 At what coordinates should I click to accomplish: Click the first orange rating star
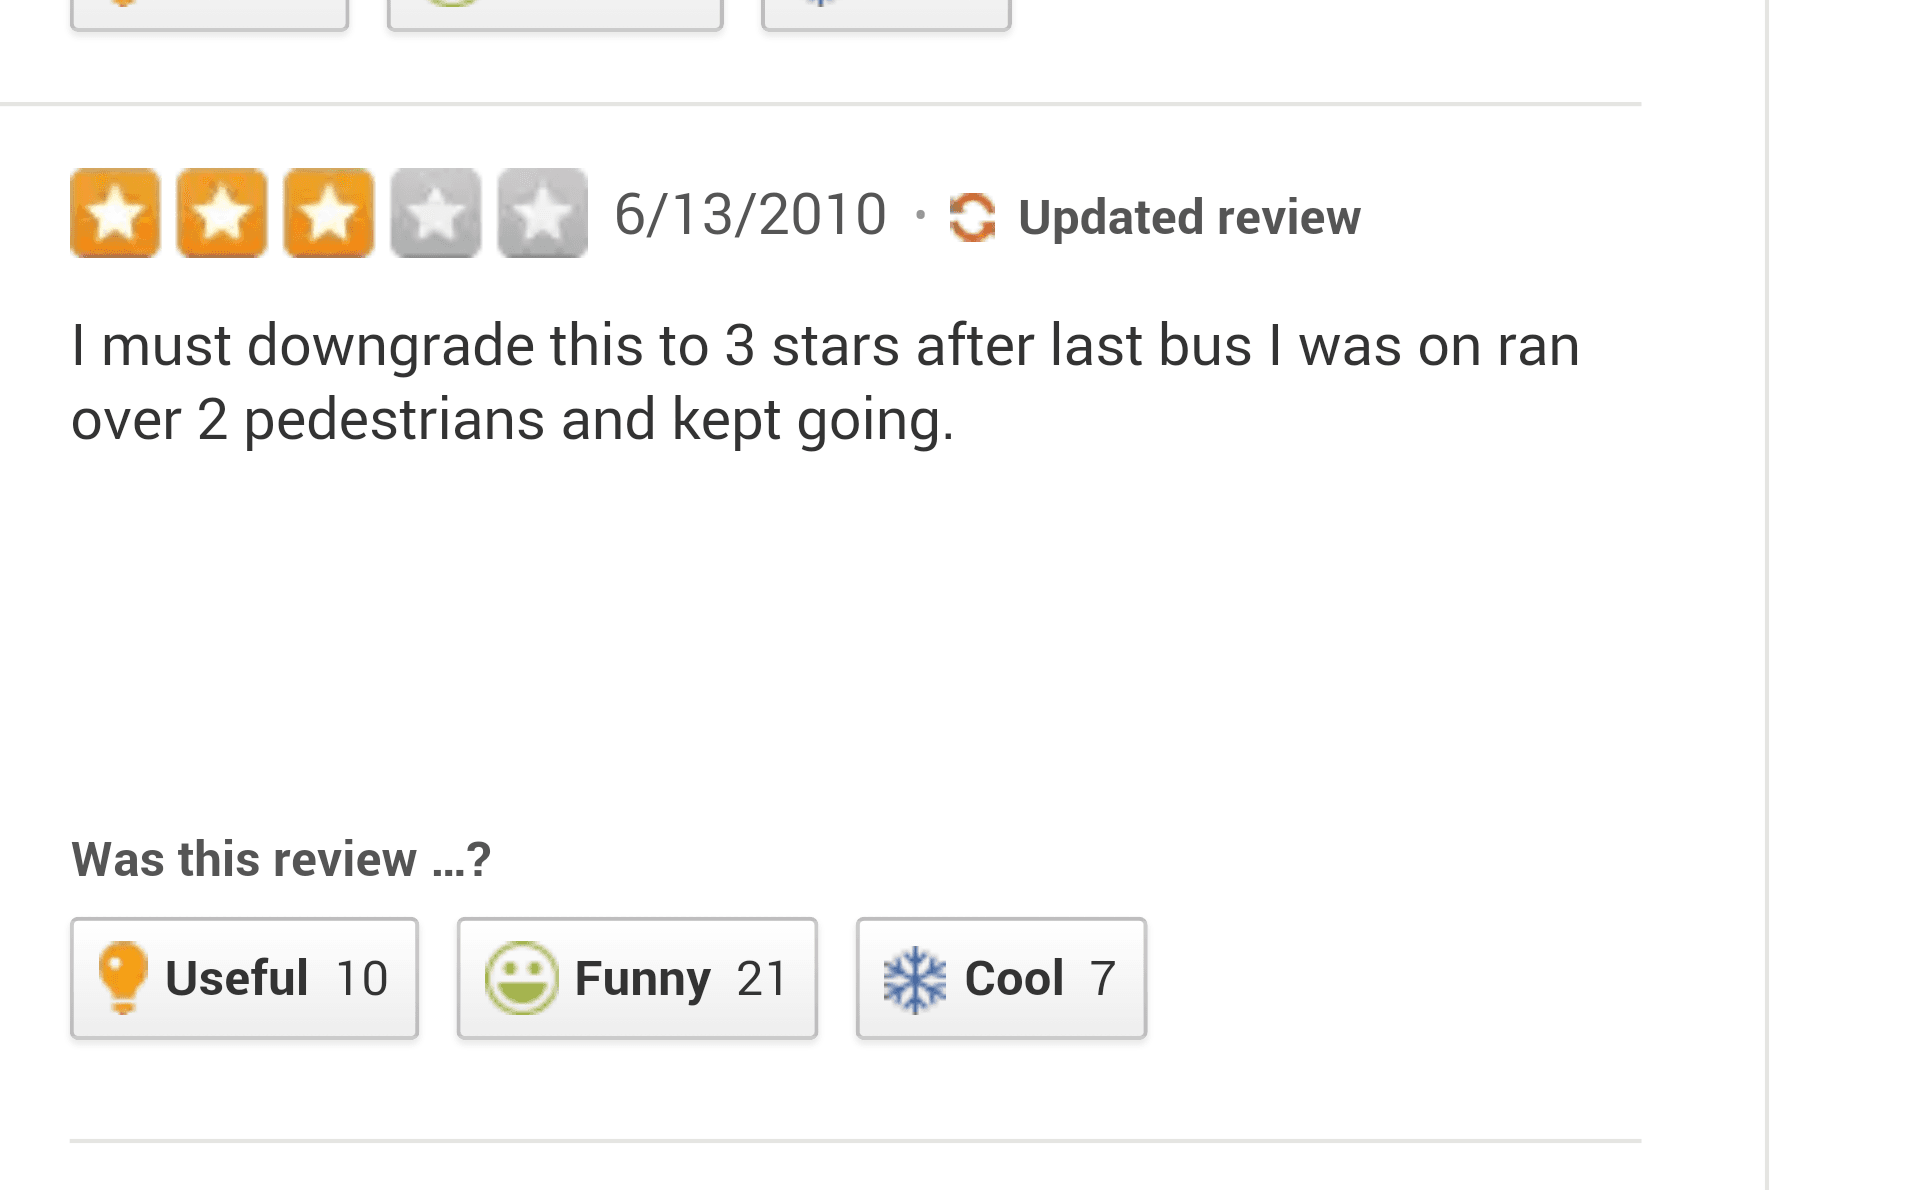point(115,213)
